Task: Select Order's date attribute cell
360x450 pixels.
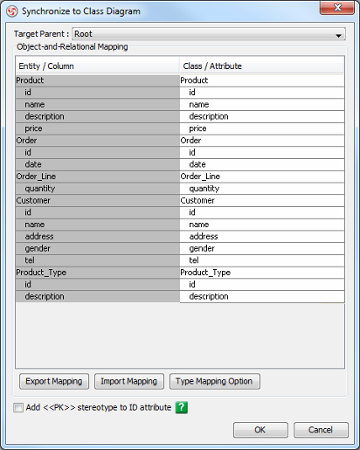Action: 262,165
